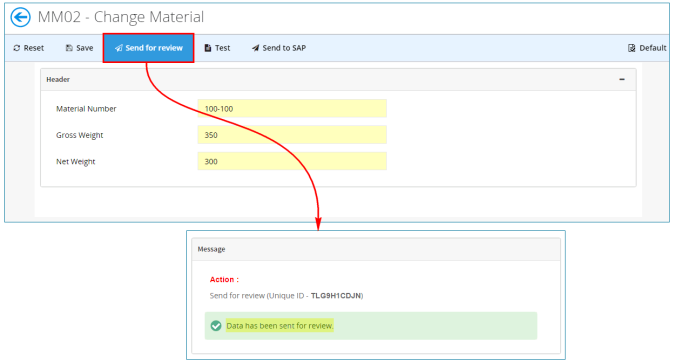Click into the Material Number field

tap(292, 108)
